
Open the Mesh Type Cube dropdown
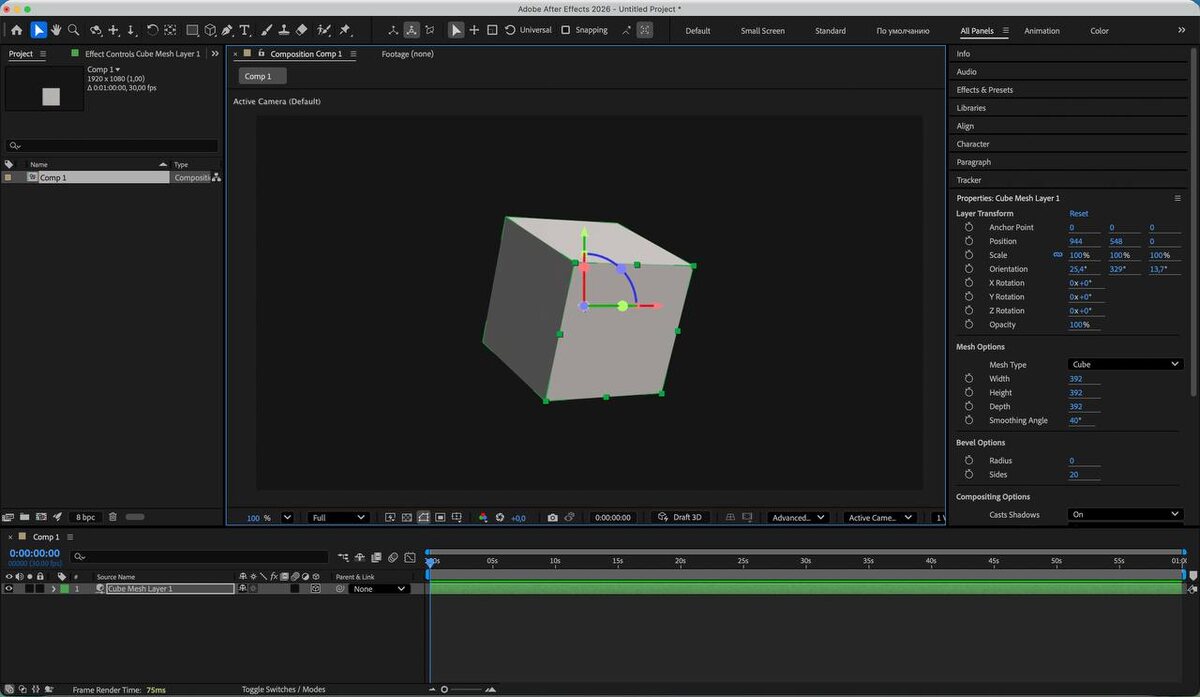[1125, 365]
